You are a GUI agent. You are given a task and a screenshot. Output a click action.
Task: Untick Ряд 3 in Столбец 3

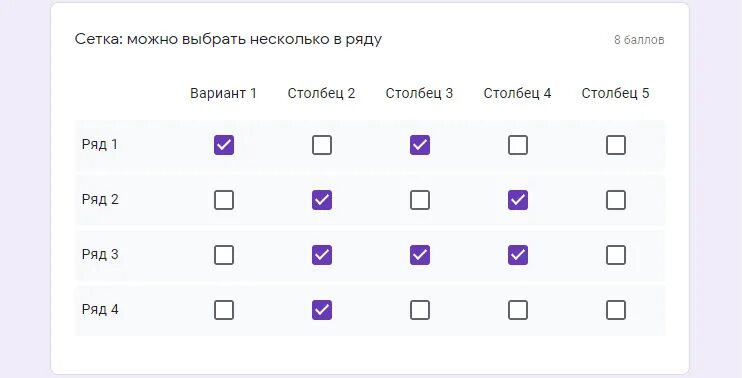pyautogui.click(x=420, y=255)
